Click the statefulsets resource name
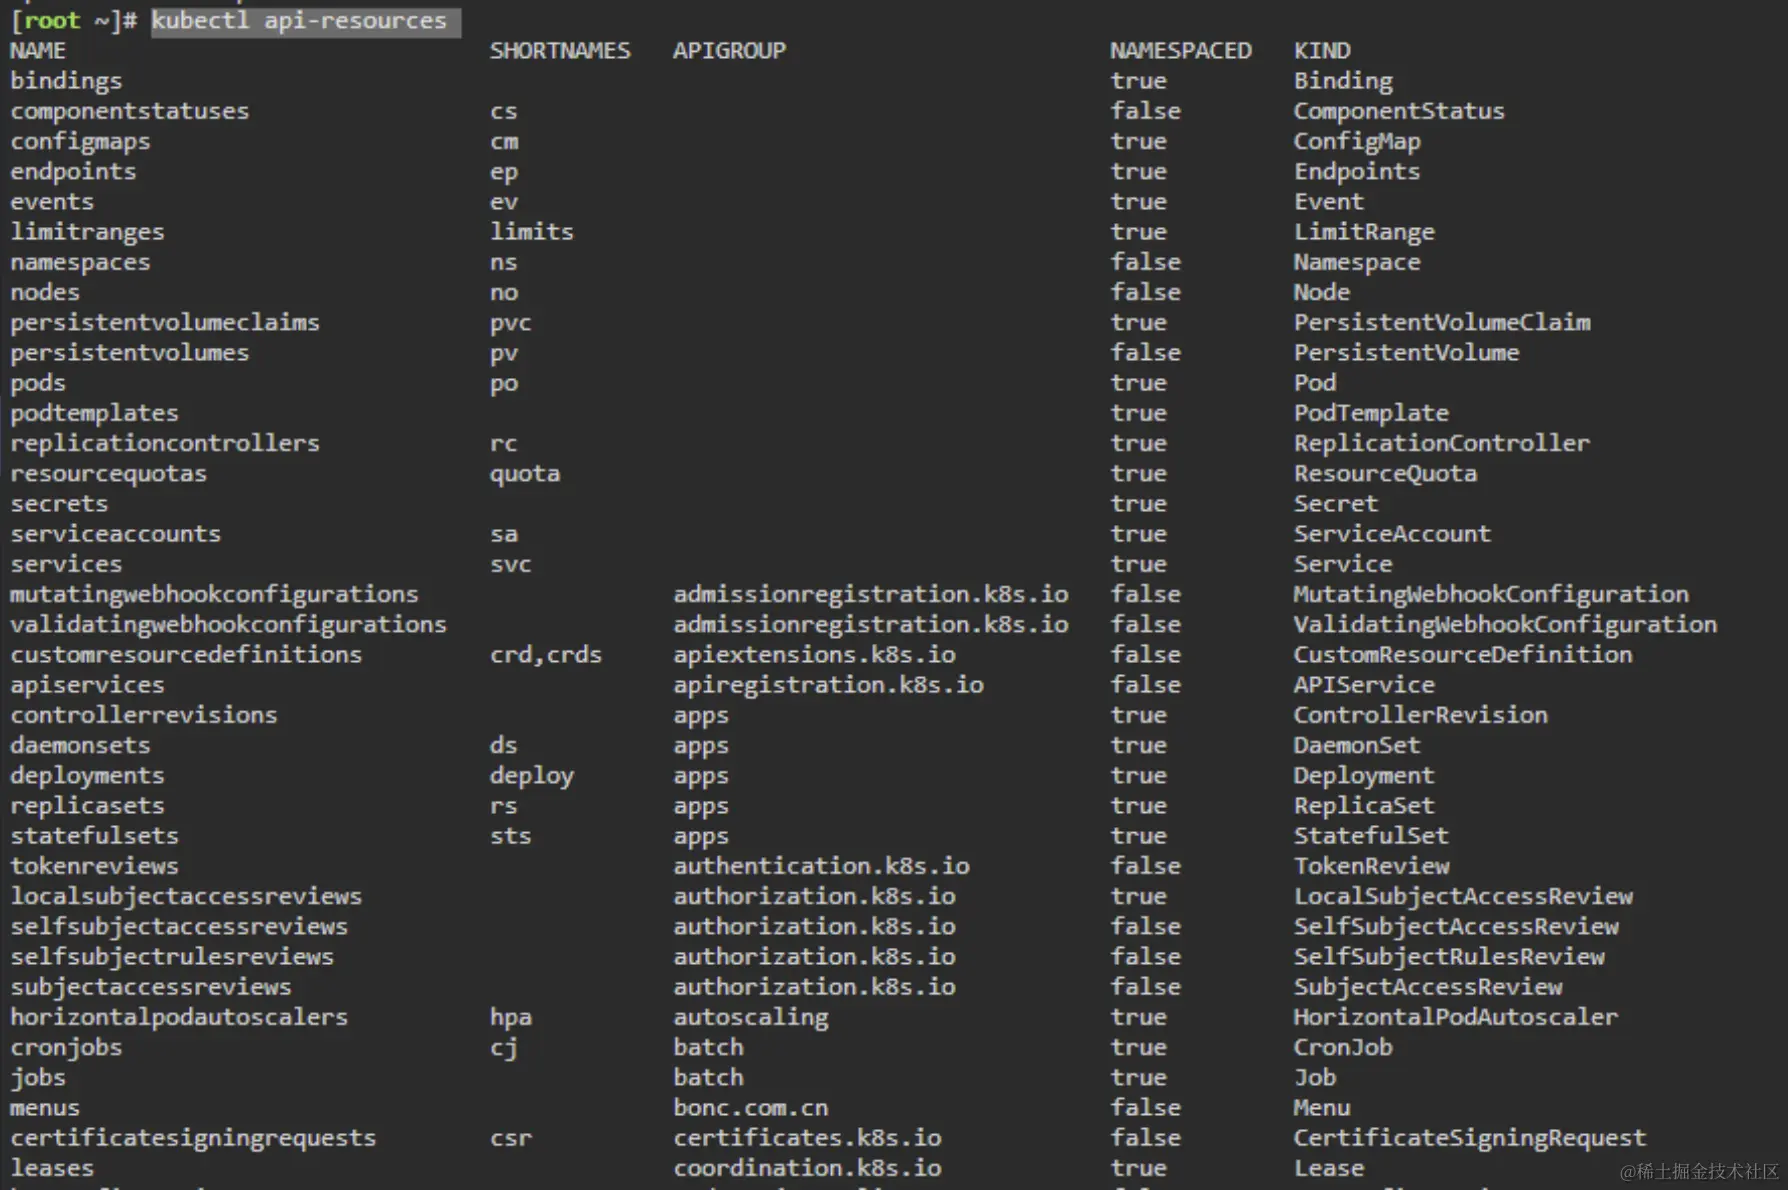1788x1190 pixels. (x=94, y=836)
